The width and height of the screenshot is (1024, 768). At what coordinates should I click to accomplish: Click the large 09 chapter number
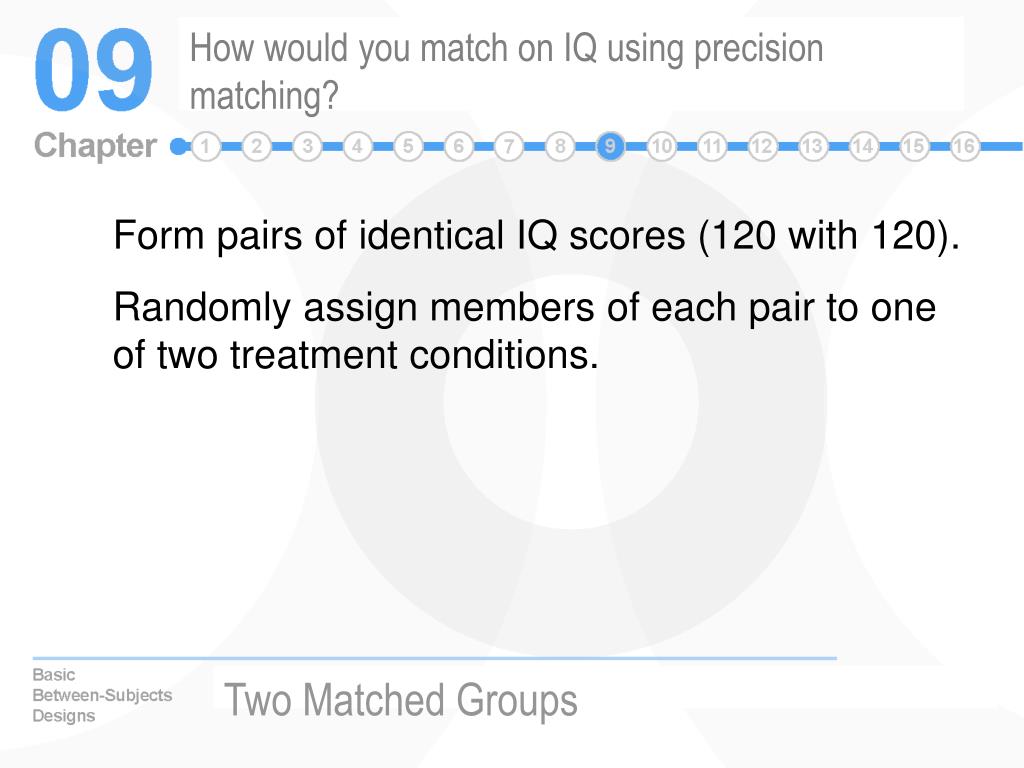tap(93, 70)
